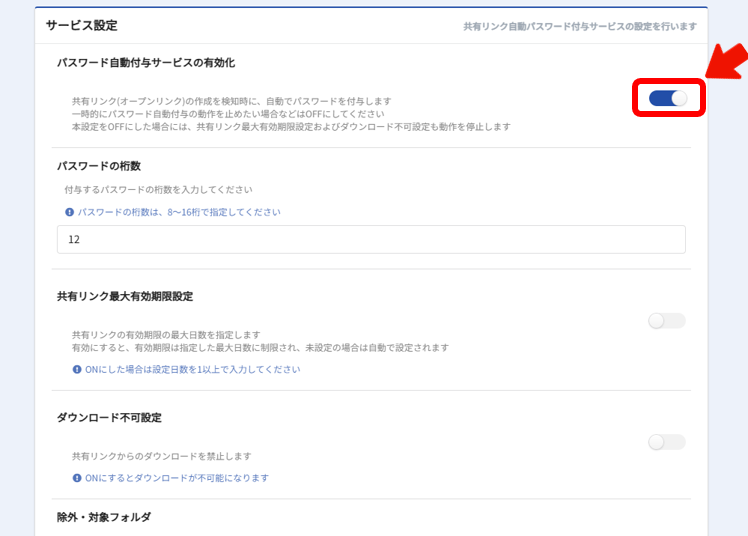Screen dimensions: 748x536
Task: Click text 共有リンクの有効期限の最大日数を指定します
Action: tap(166, 335)
